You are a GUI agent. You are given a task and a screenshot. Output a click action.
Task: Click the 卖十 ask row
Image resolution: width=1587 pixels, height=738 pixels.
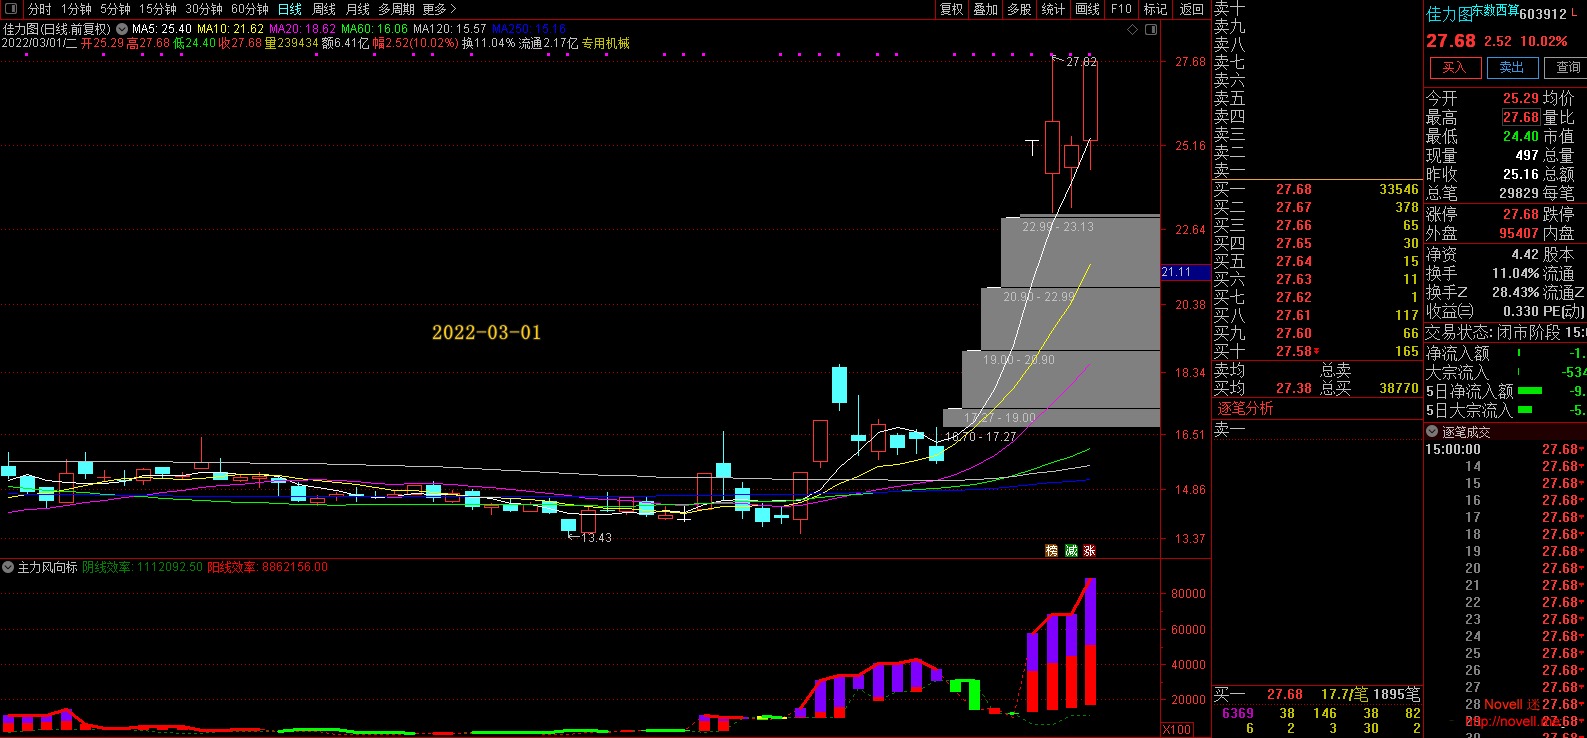(x=1316, y=8)
